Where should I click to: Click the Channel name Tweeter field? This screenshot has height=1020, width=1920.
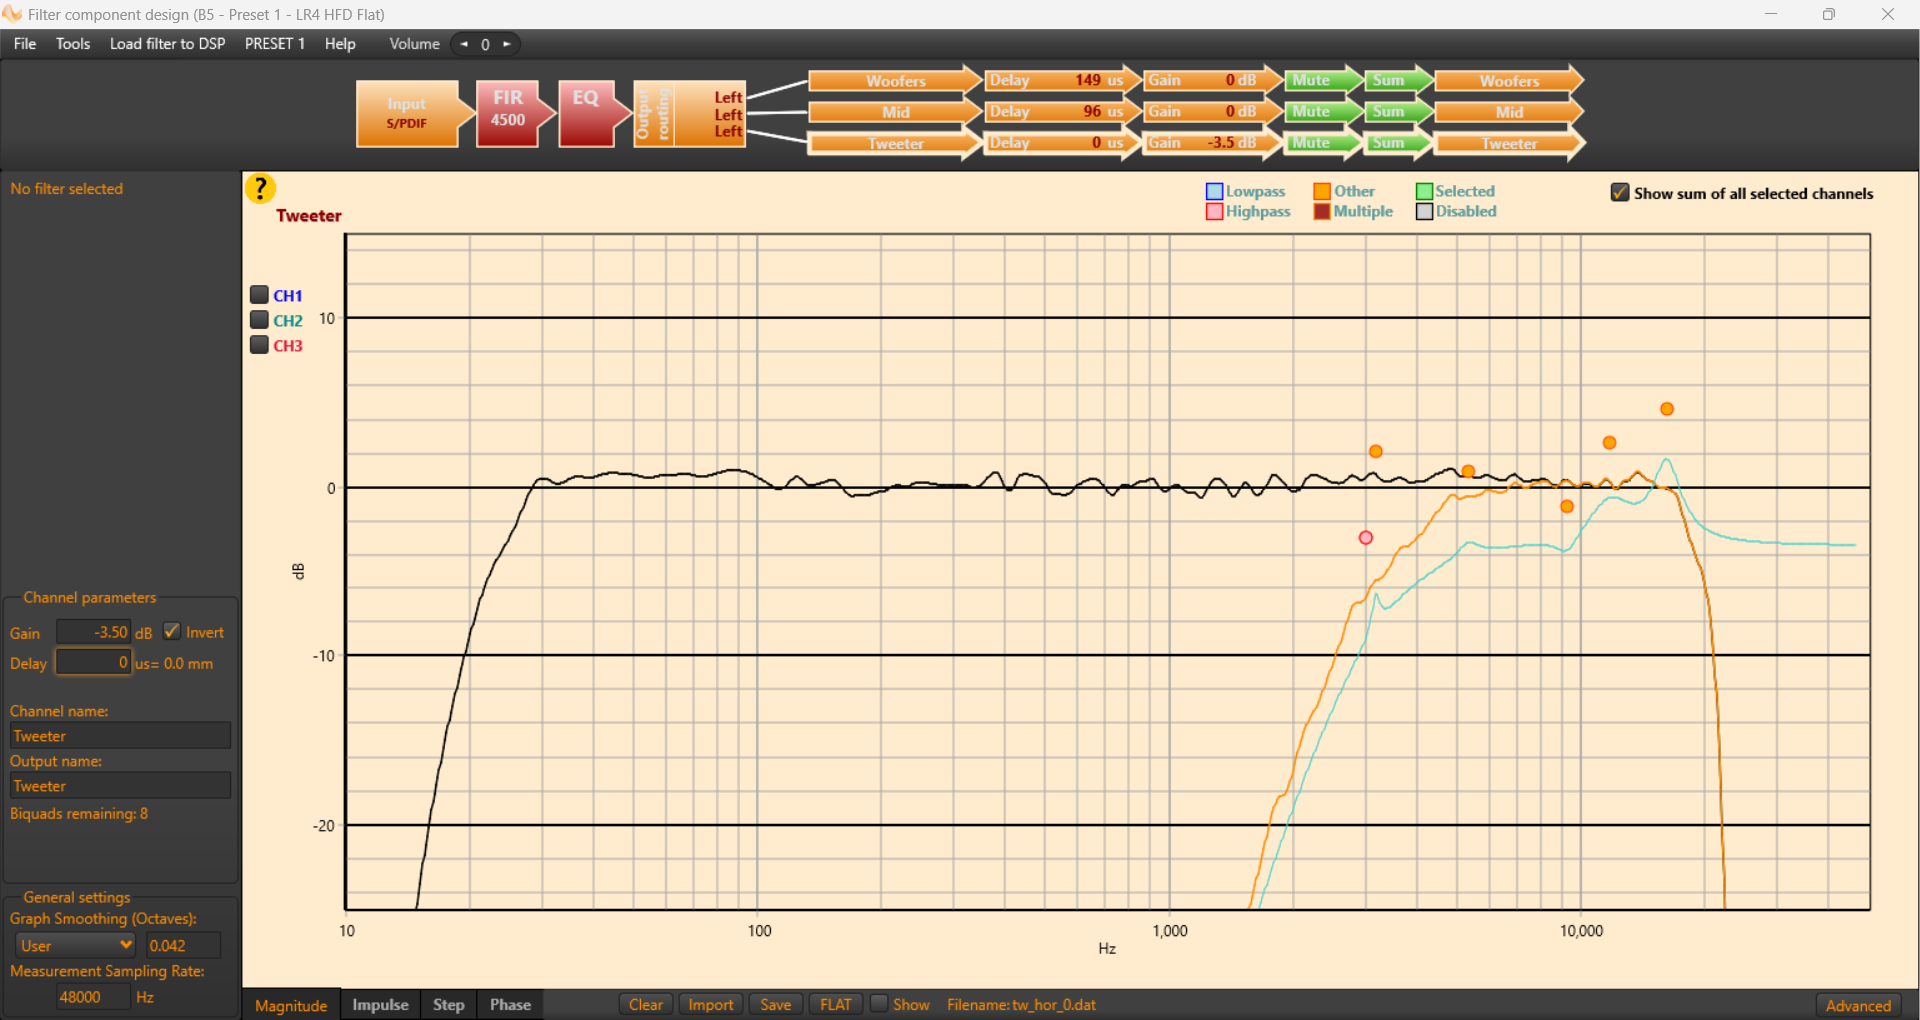click(x=120, y=735)
